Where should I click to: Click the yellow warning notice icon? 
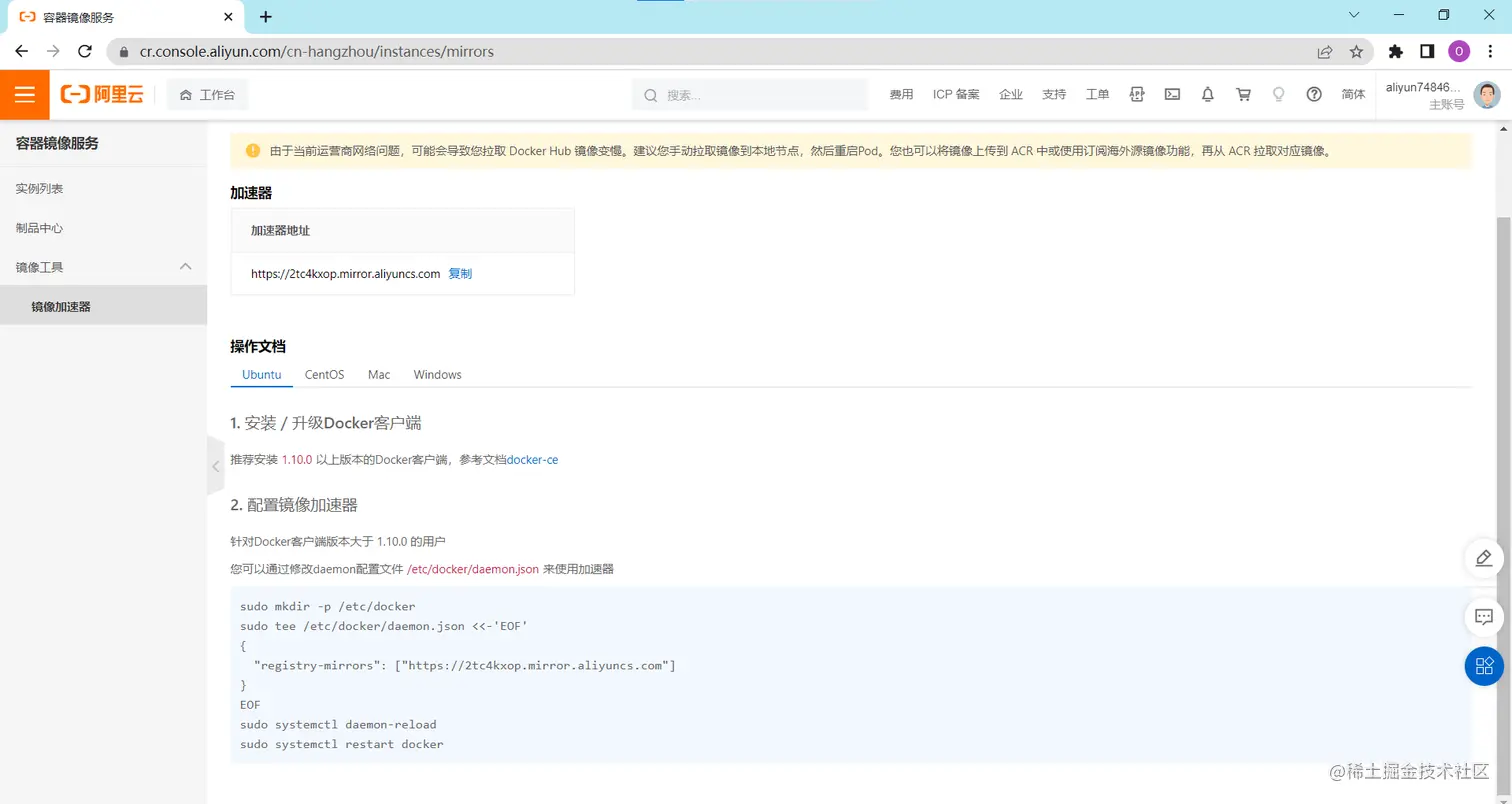[x=252, y=151]
